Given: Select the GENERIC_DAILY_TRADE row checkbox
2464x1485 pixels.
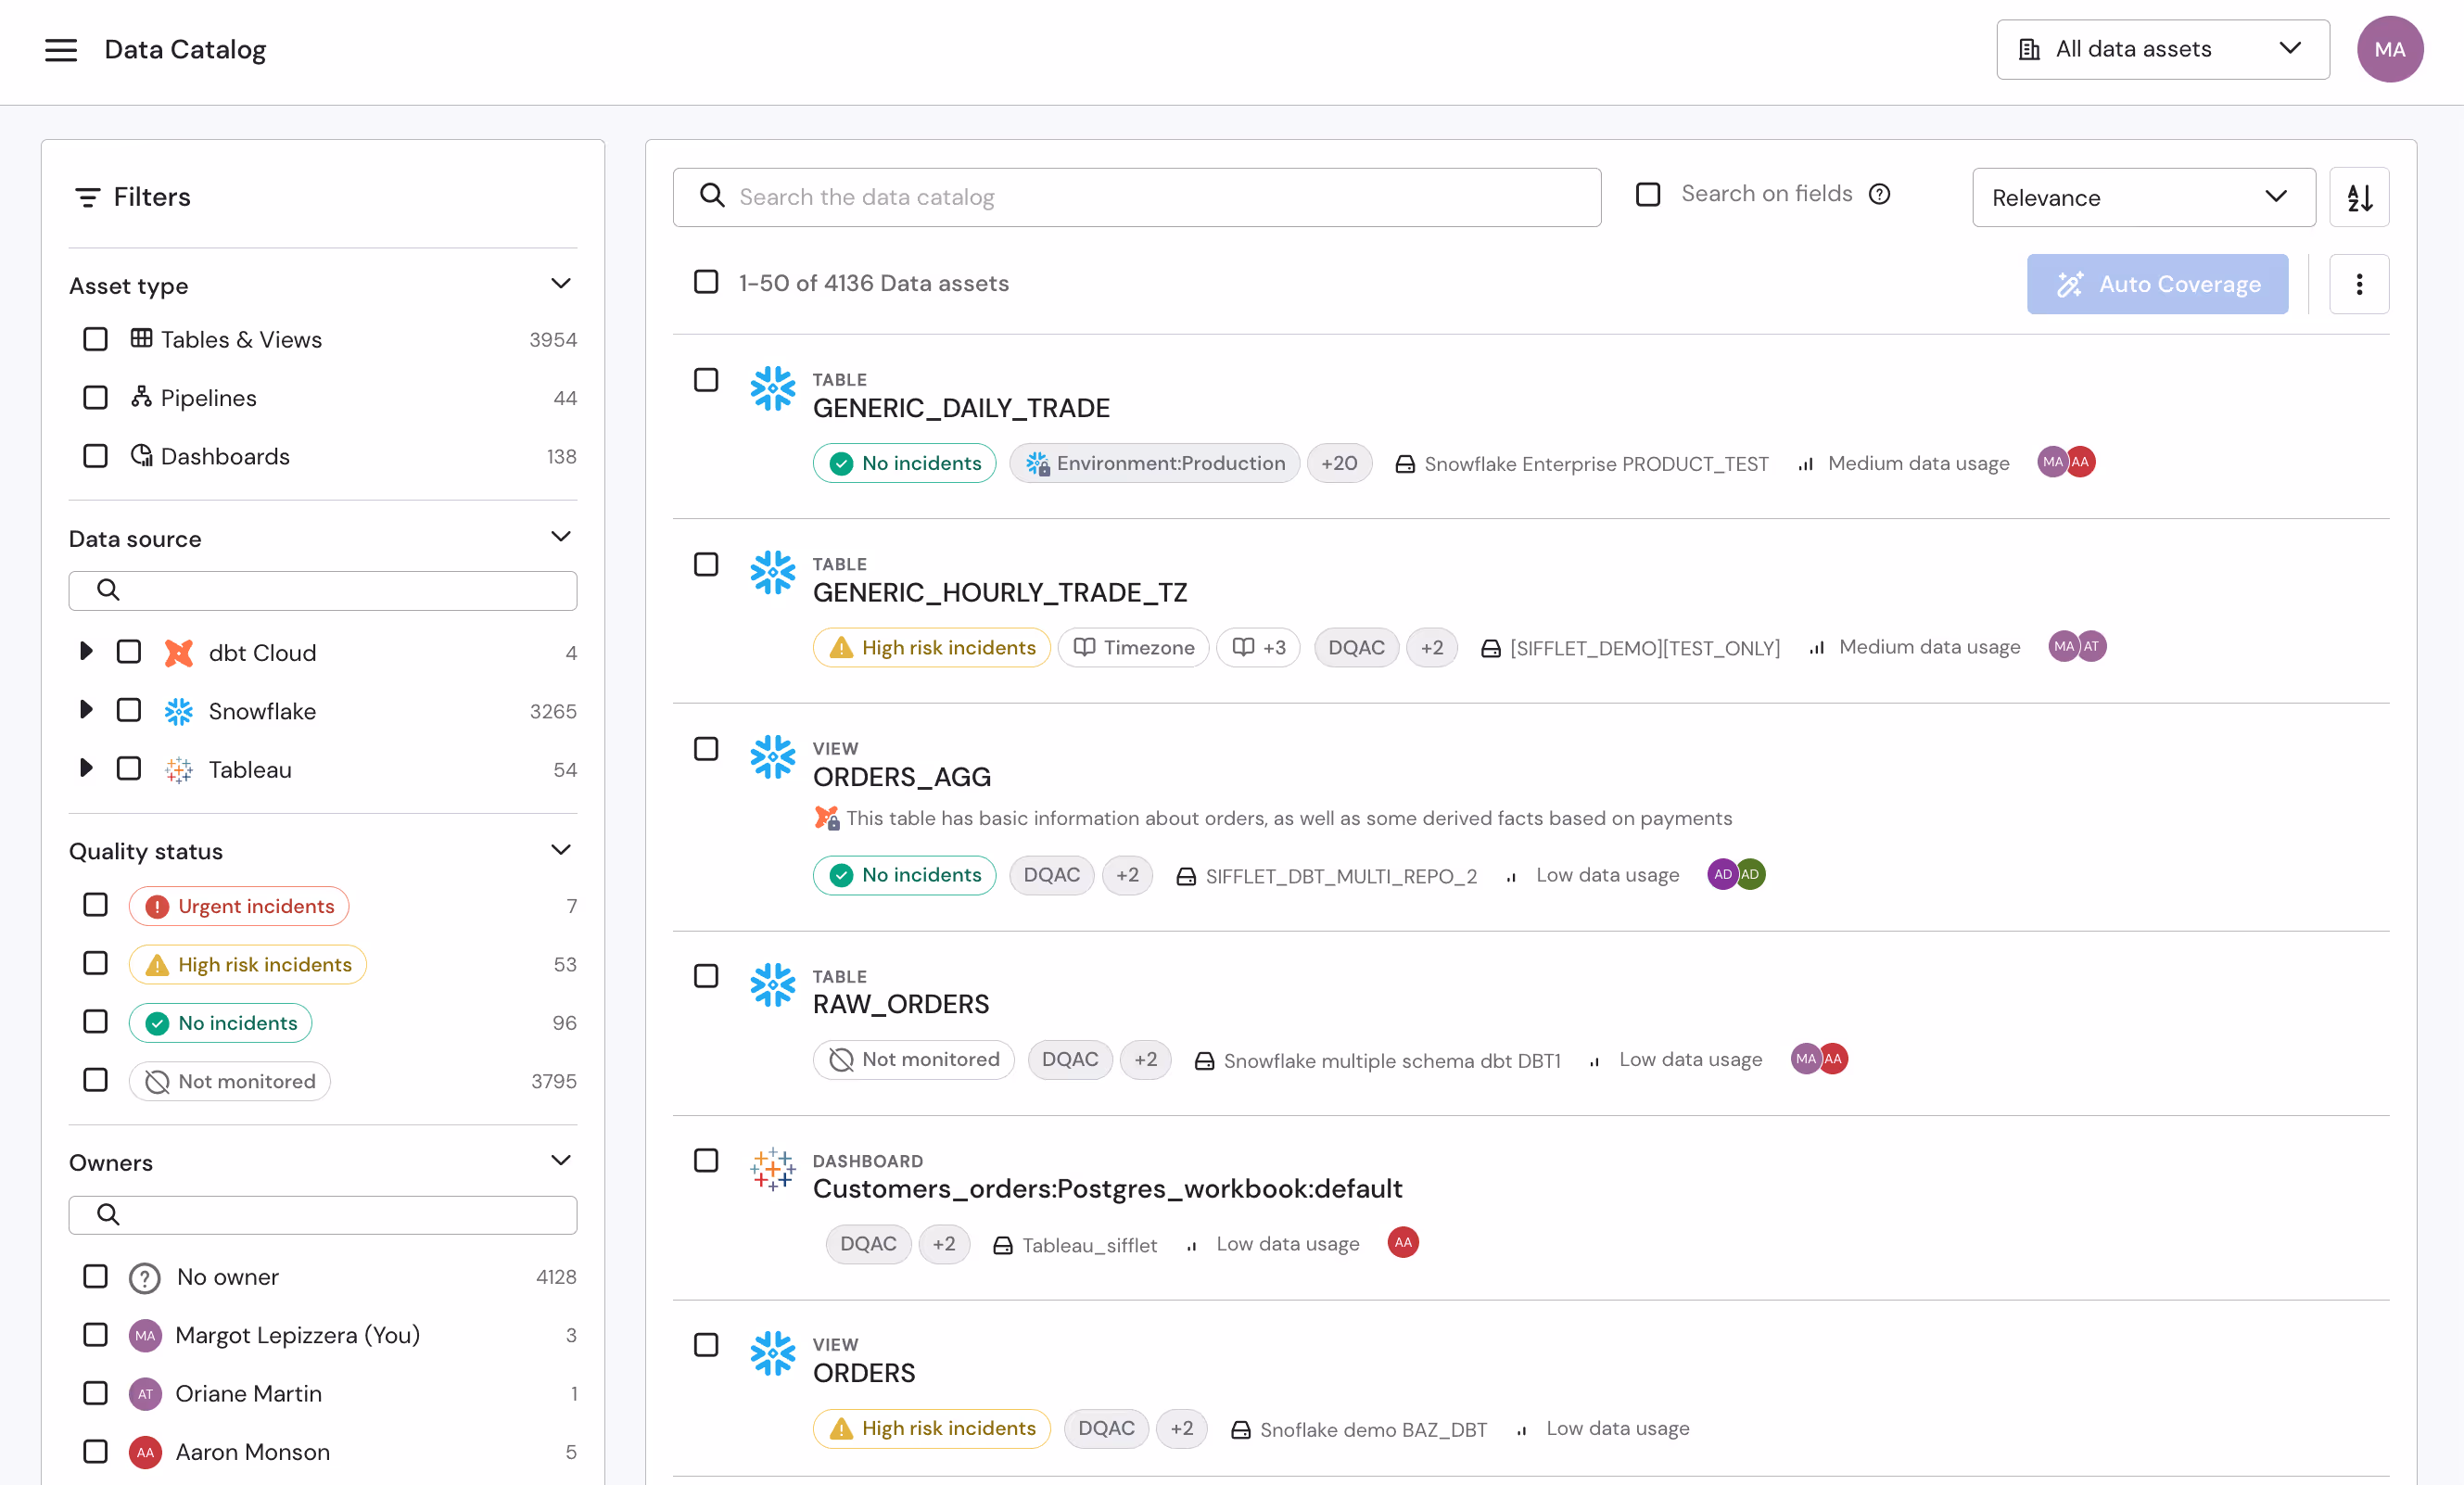Looking at the screenshot, I should click(x=706, y=380).
